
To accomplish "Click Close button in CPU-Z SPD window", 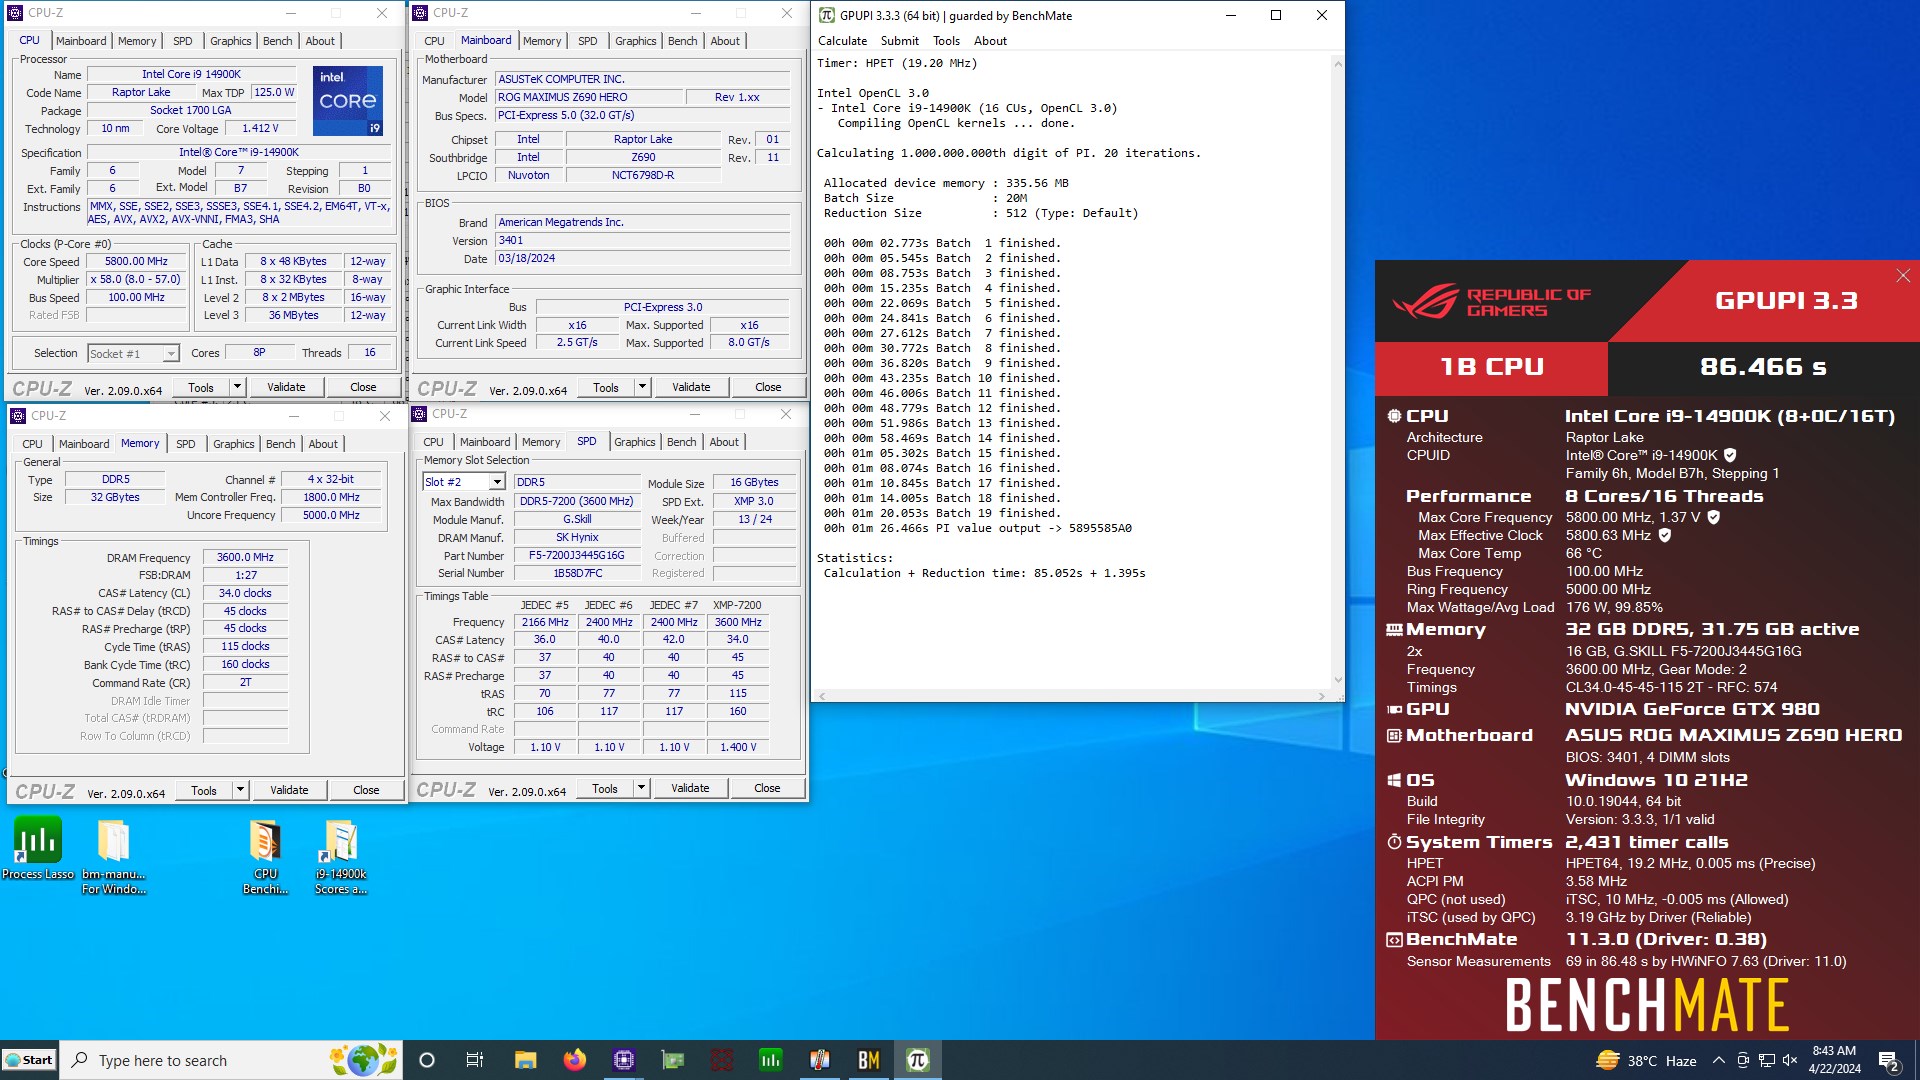I will coord(767,788).
